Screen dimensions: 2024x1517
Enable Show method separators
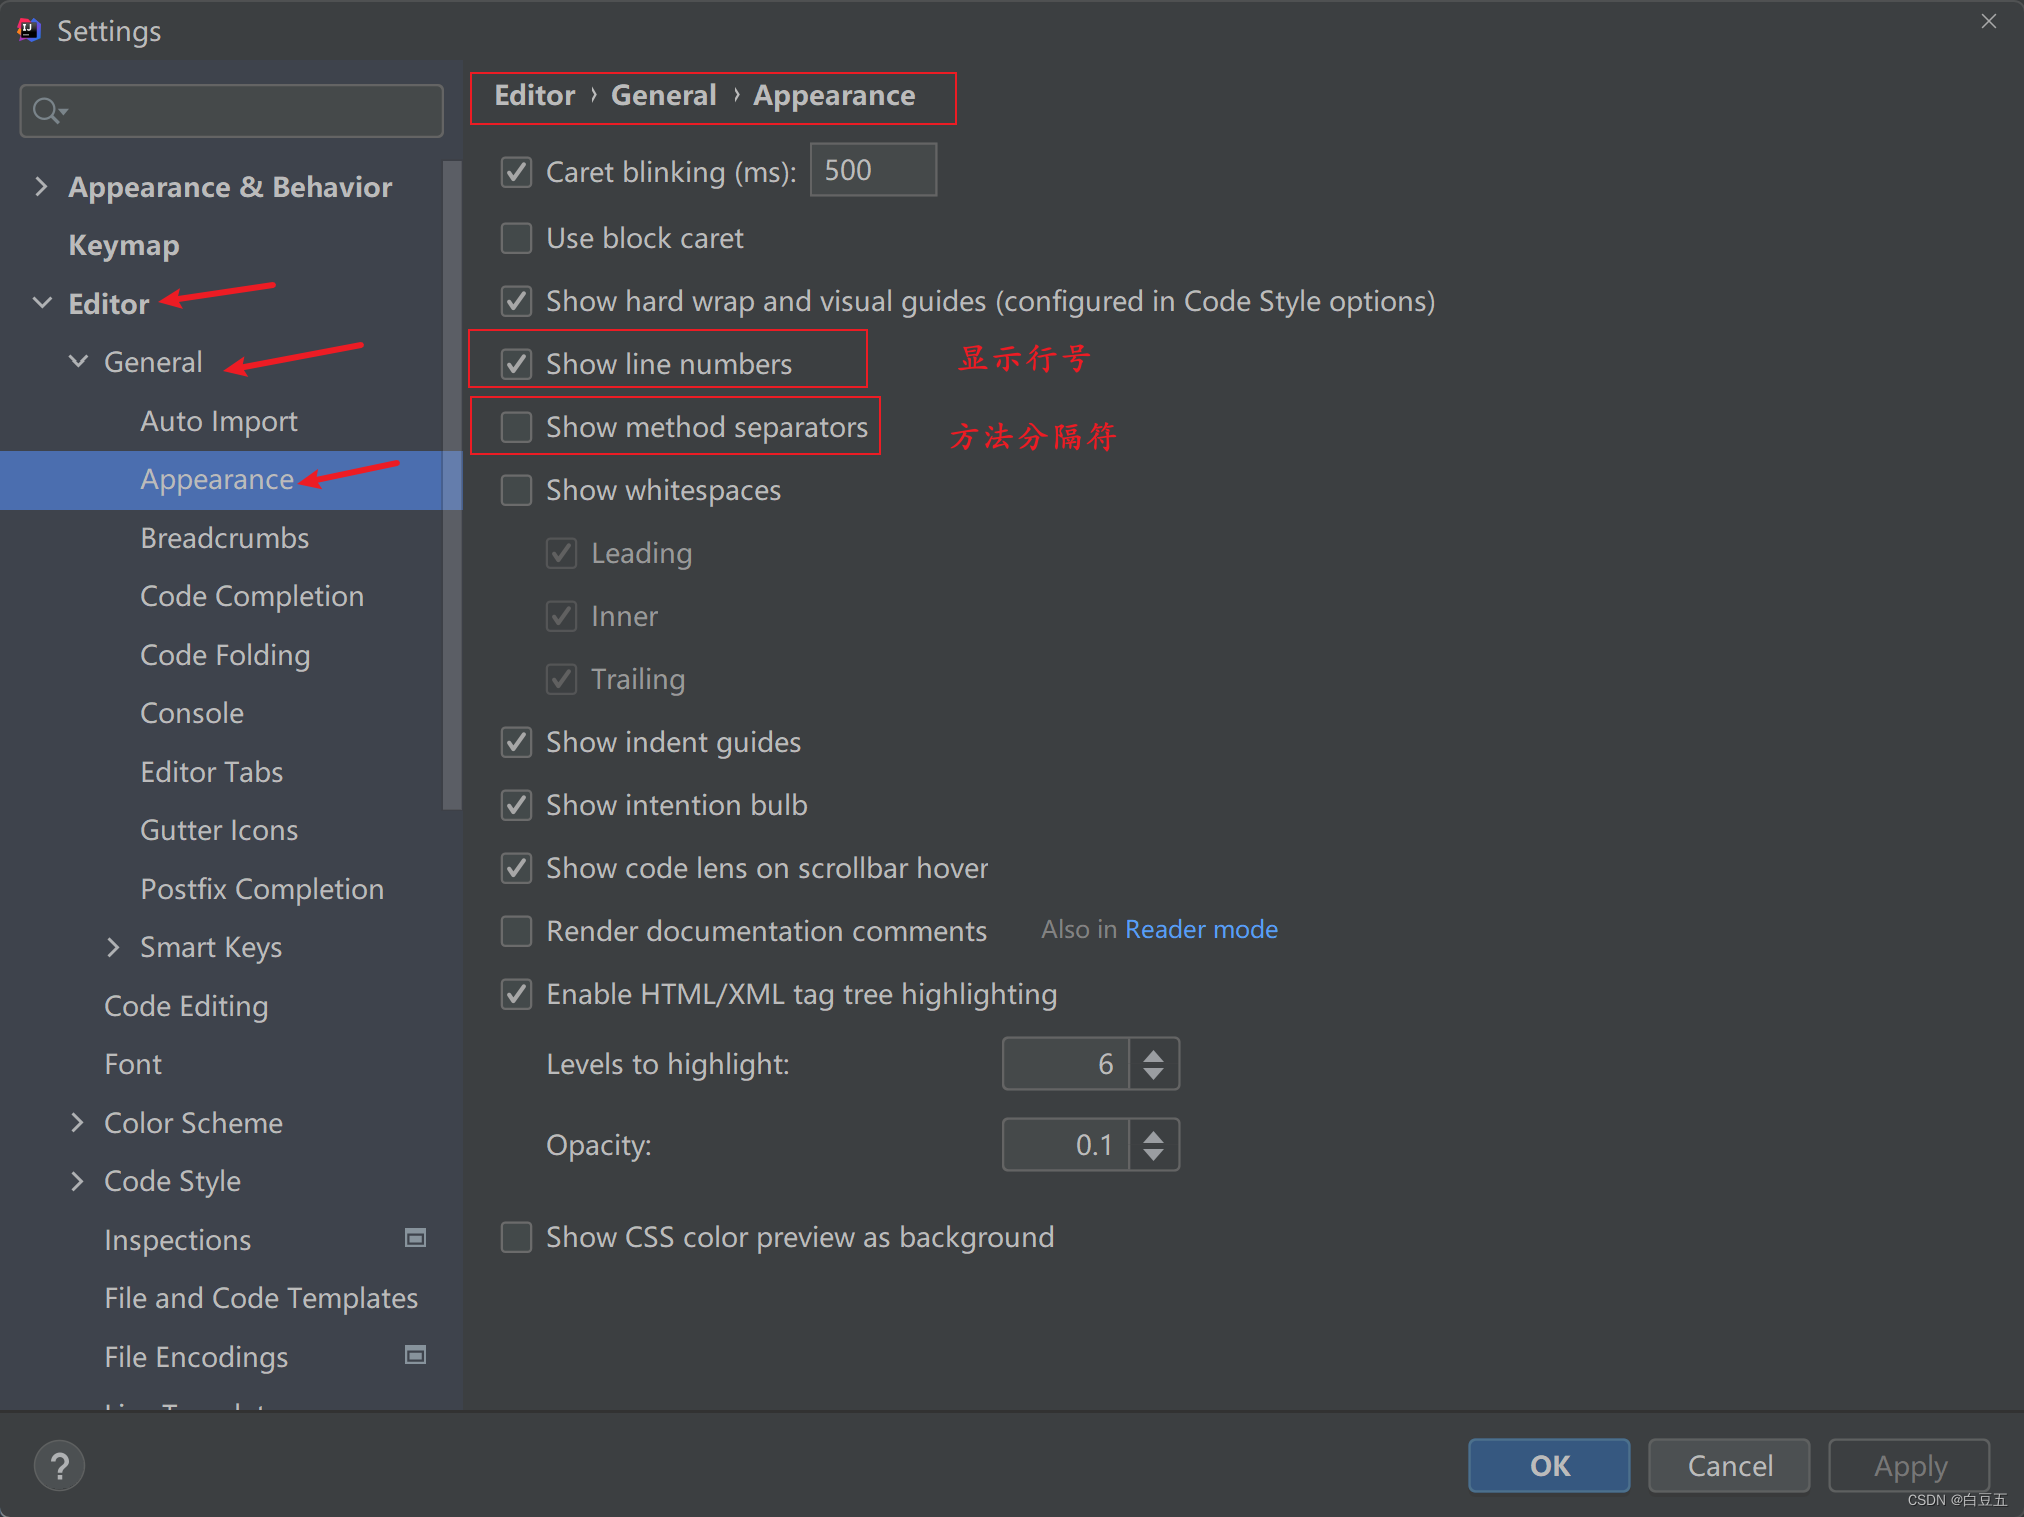coord(516,427)
